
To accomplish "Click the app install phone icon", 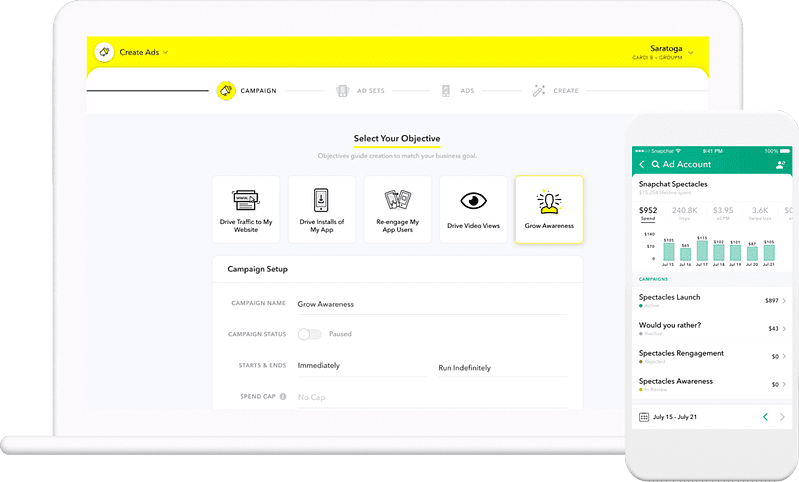I will coord(321,200).
